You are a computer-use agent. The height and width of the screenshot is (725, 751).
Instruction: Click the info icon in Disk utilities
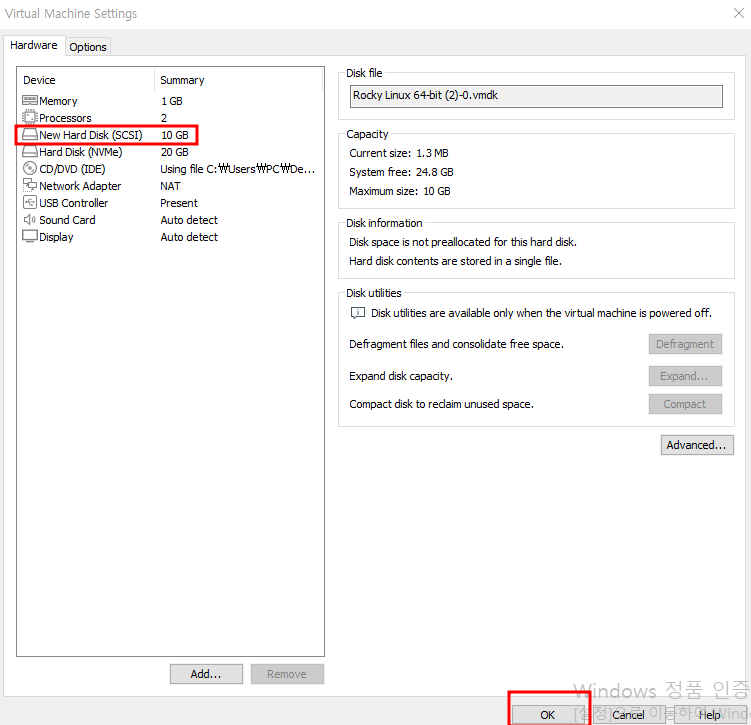pos(358,313)
